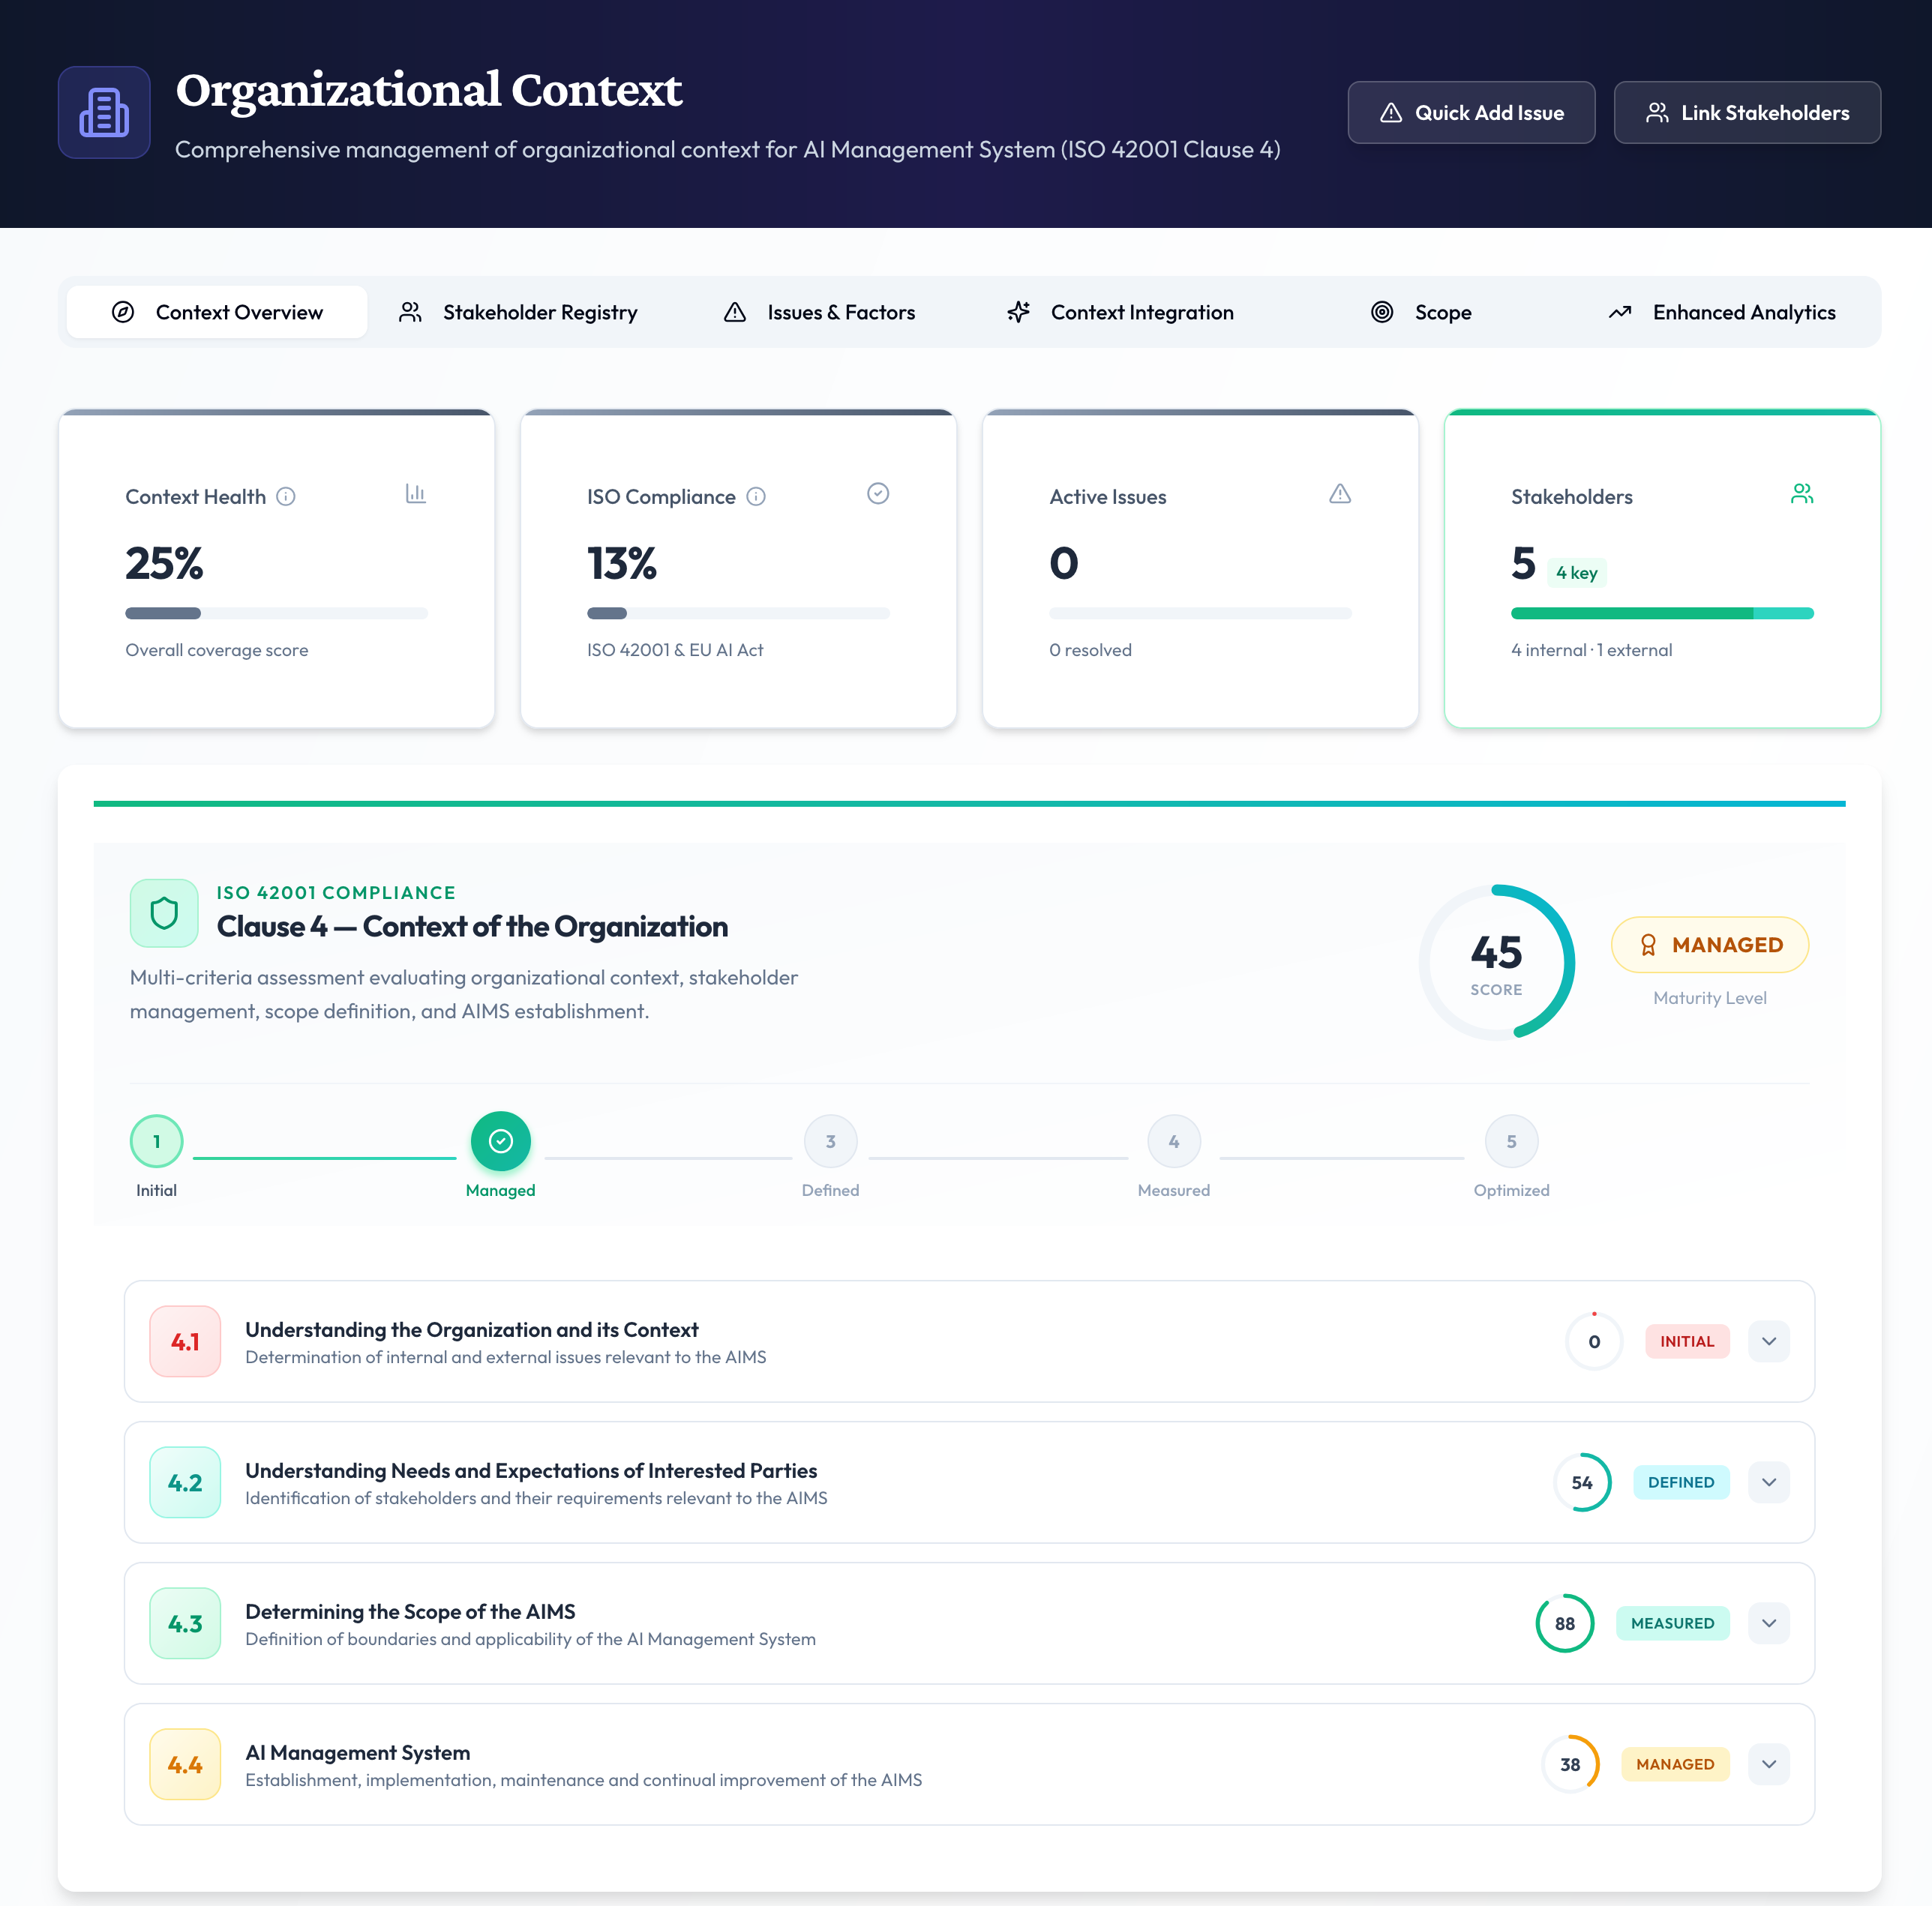Viewport: 1932px width, 1906px height.
Task: Click the warning triangle icon on Active Issues card
Action: (1340, 494)
